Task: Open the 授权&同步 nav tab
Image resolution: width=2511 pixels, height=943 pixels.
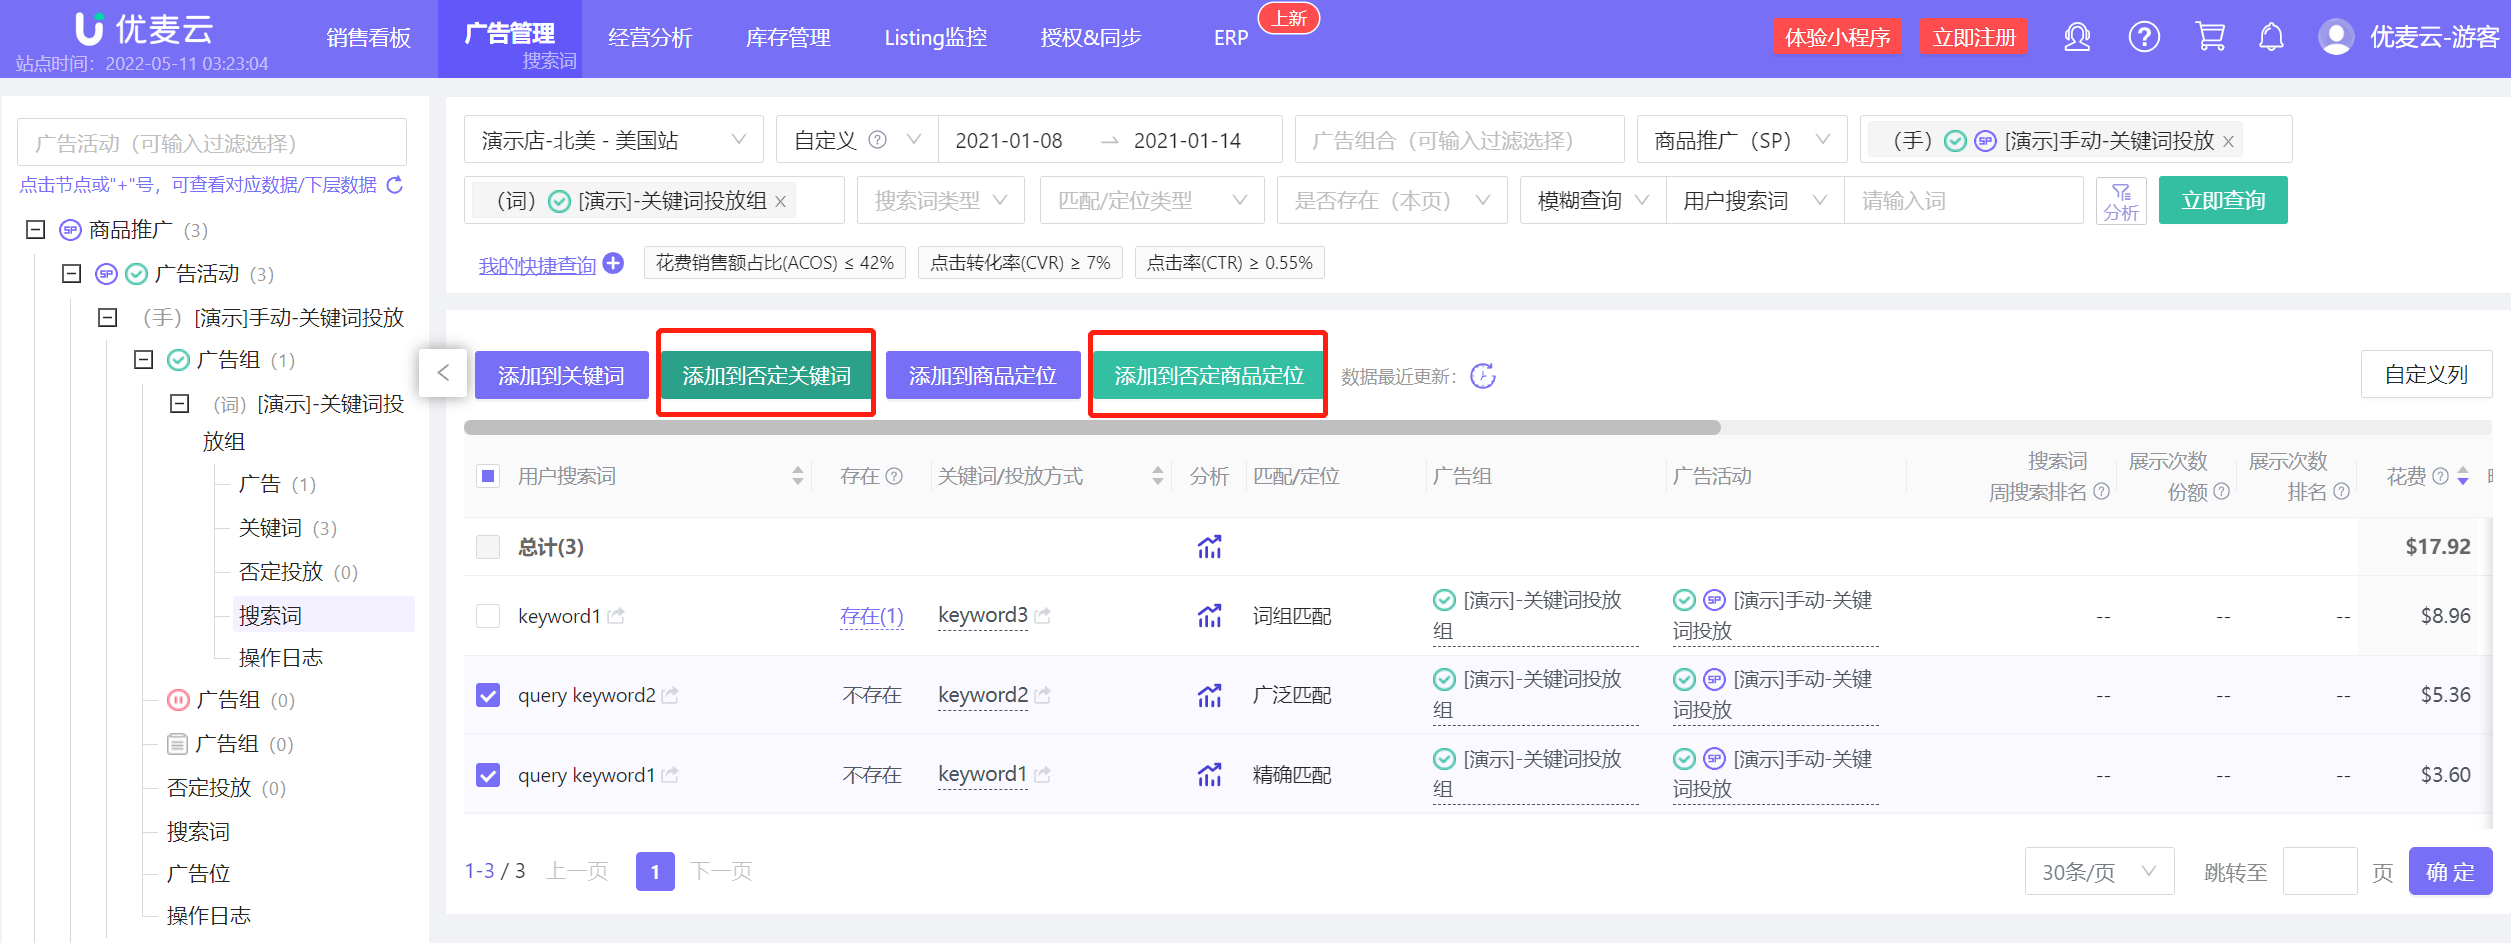Action: click(x=1091, y=38)
